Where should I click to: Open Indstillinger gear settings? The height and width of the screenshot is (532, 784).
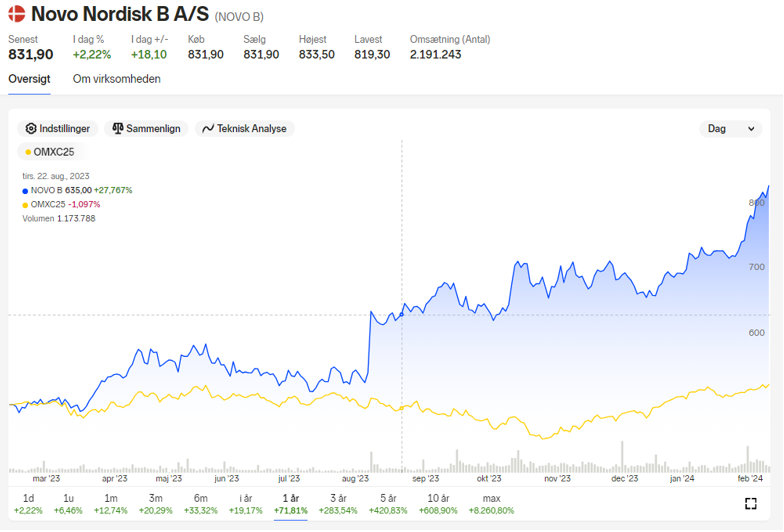[x=58, y=128]
